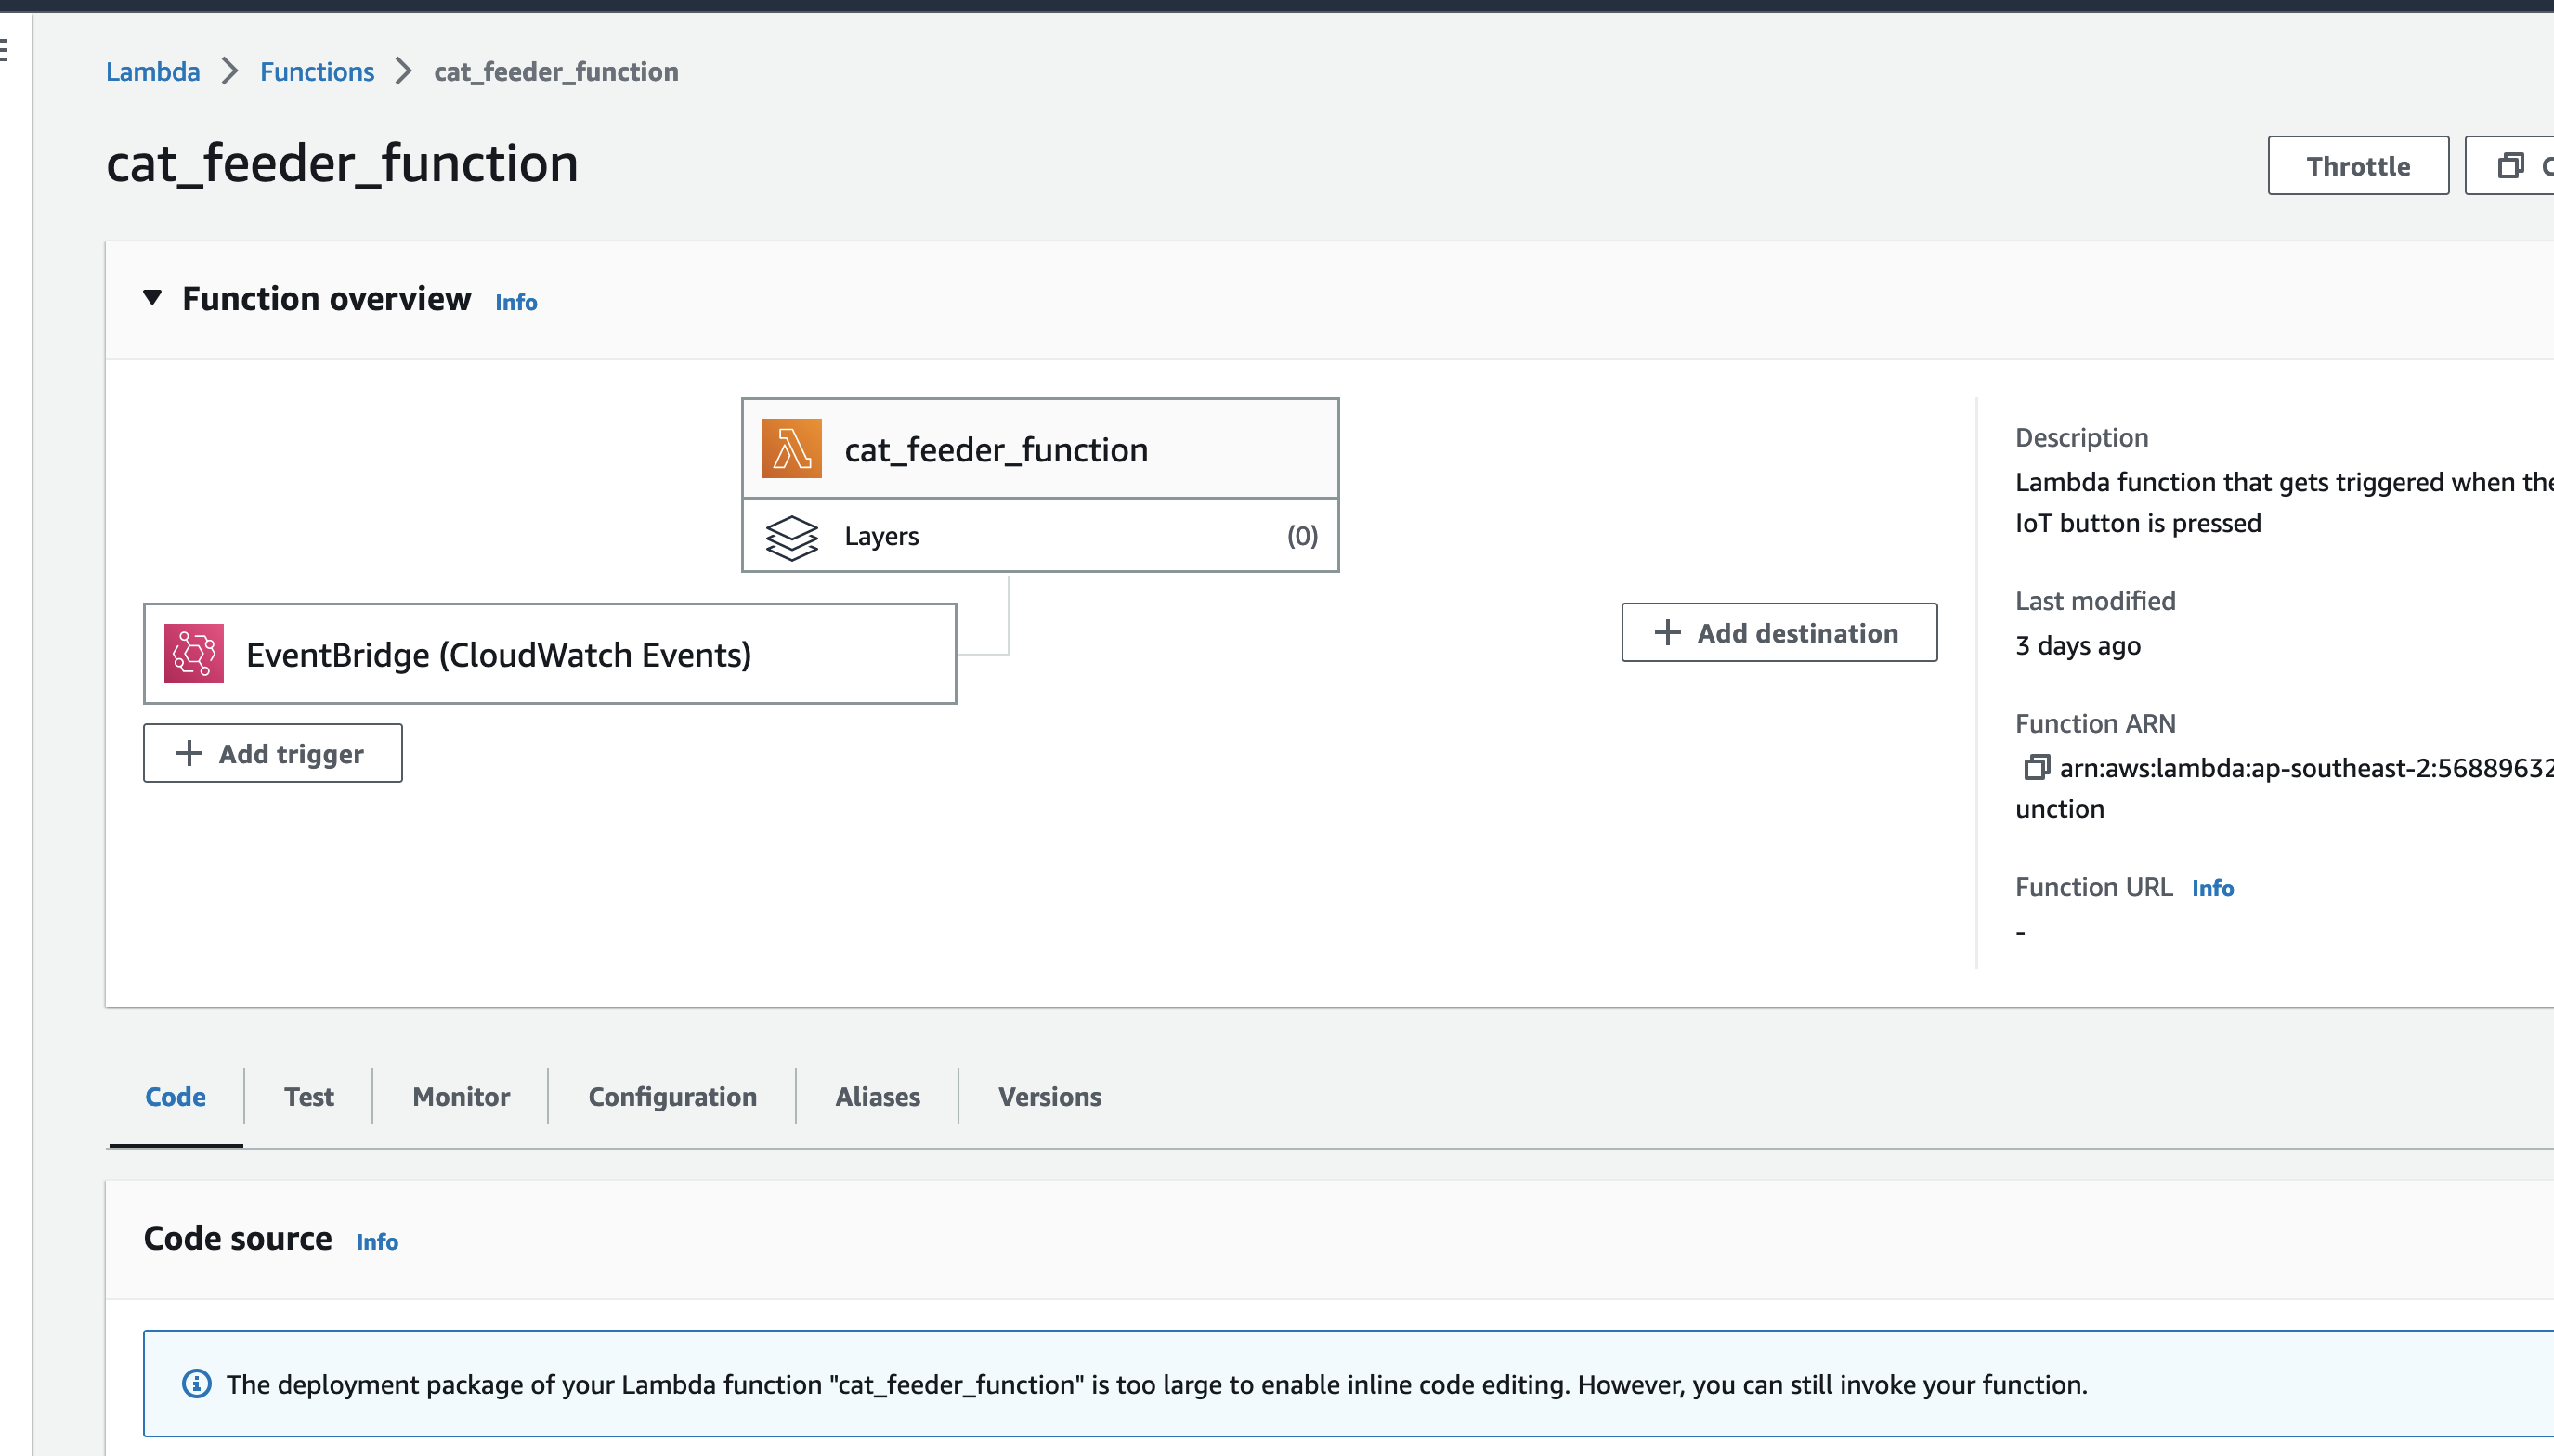Click the Throttle button
This screenshot has height=1456, width=2554.
click(2358, 166)
